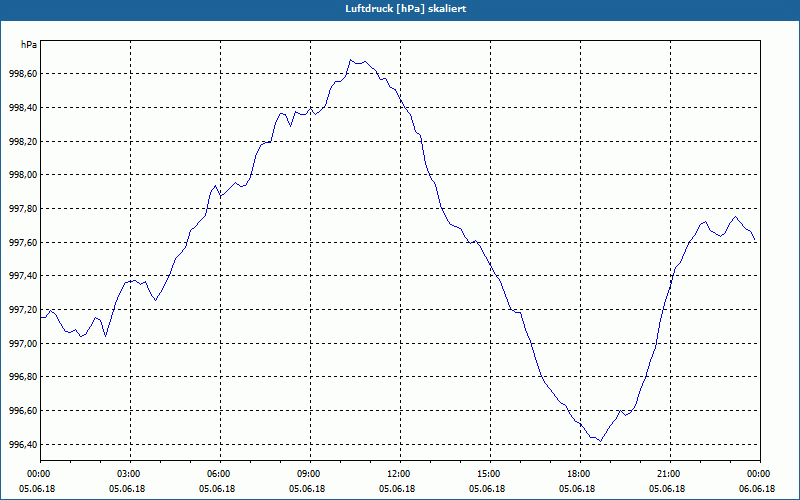The height and width of the screenshot is (500, 800).
Task: Click the 18:00 time axis label
Action: (580, 474)
